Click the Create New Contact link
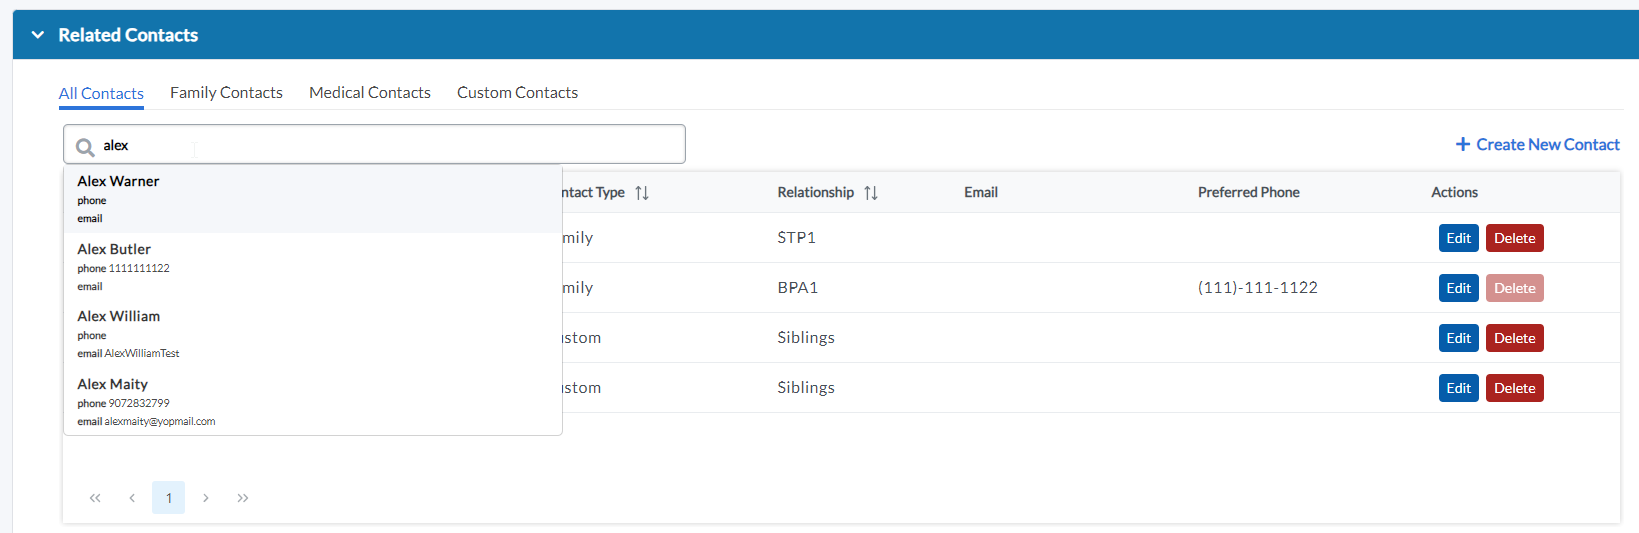 [1547, 145]
